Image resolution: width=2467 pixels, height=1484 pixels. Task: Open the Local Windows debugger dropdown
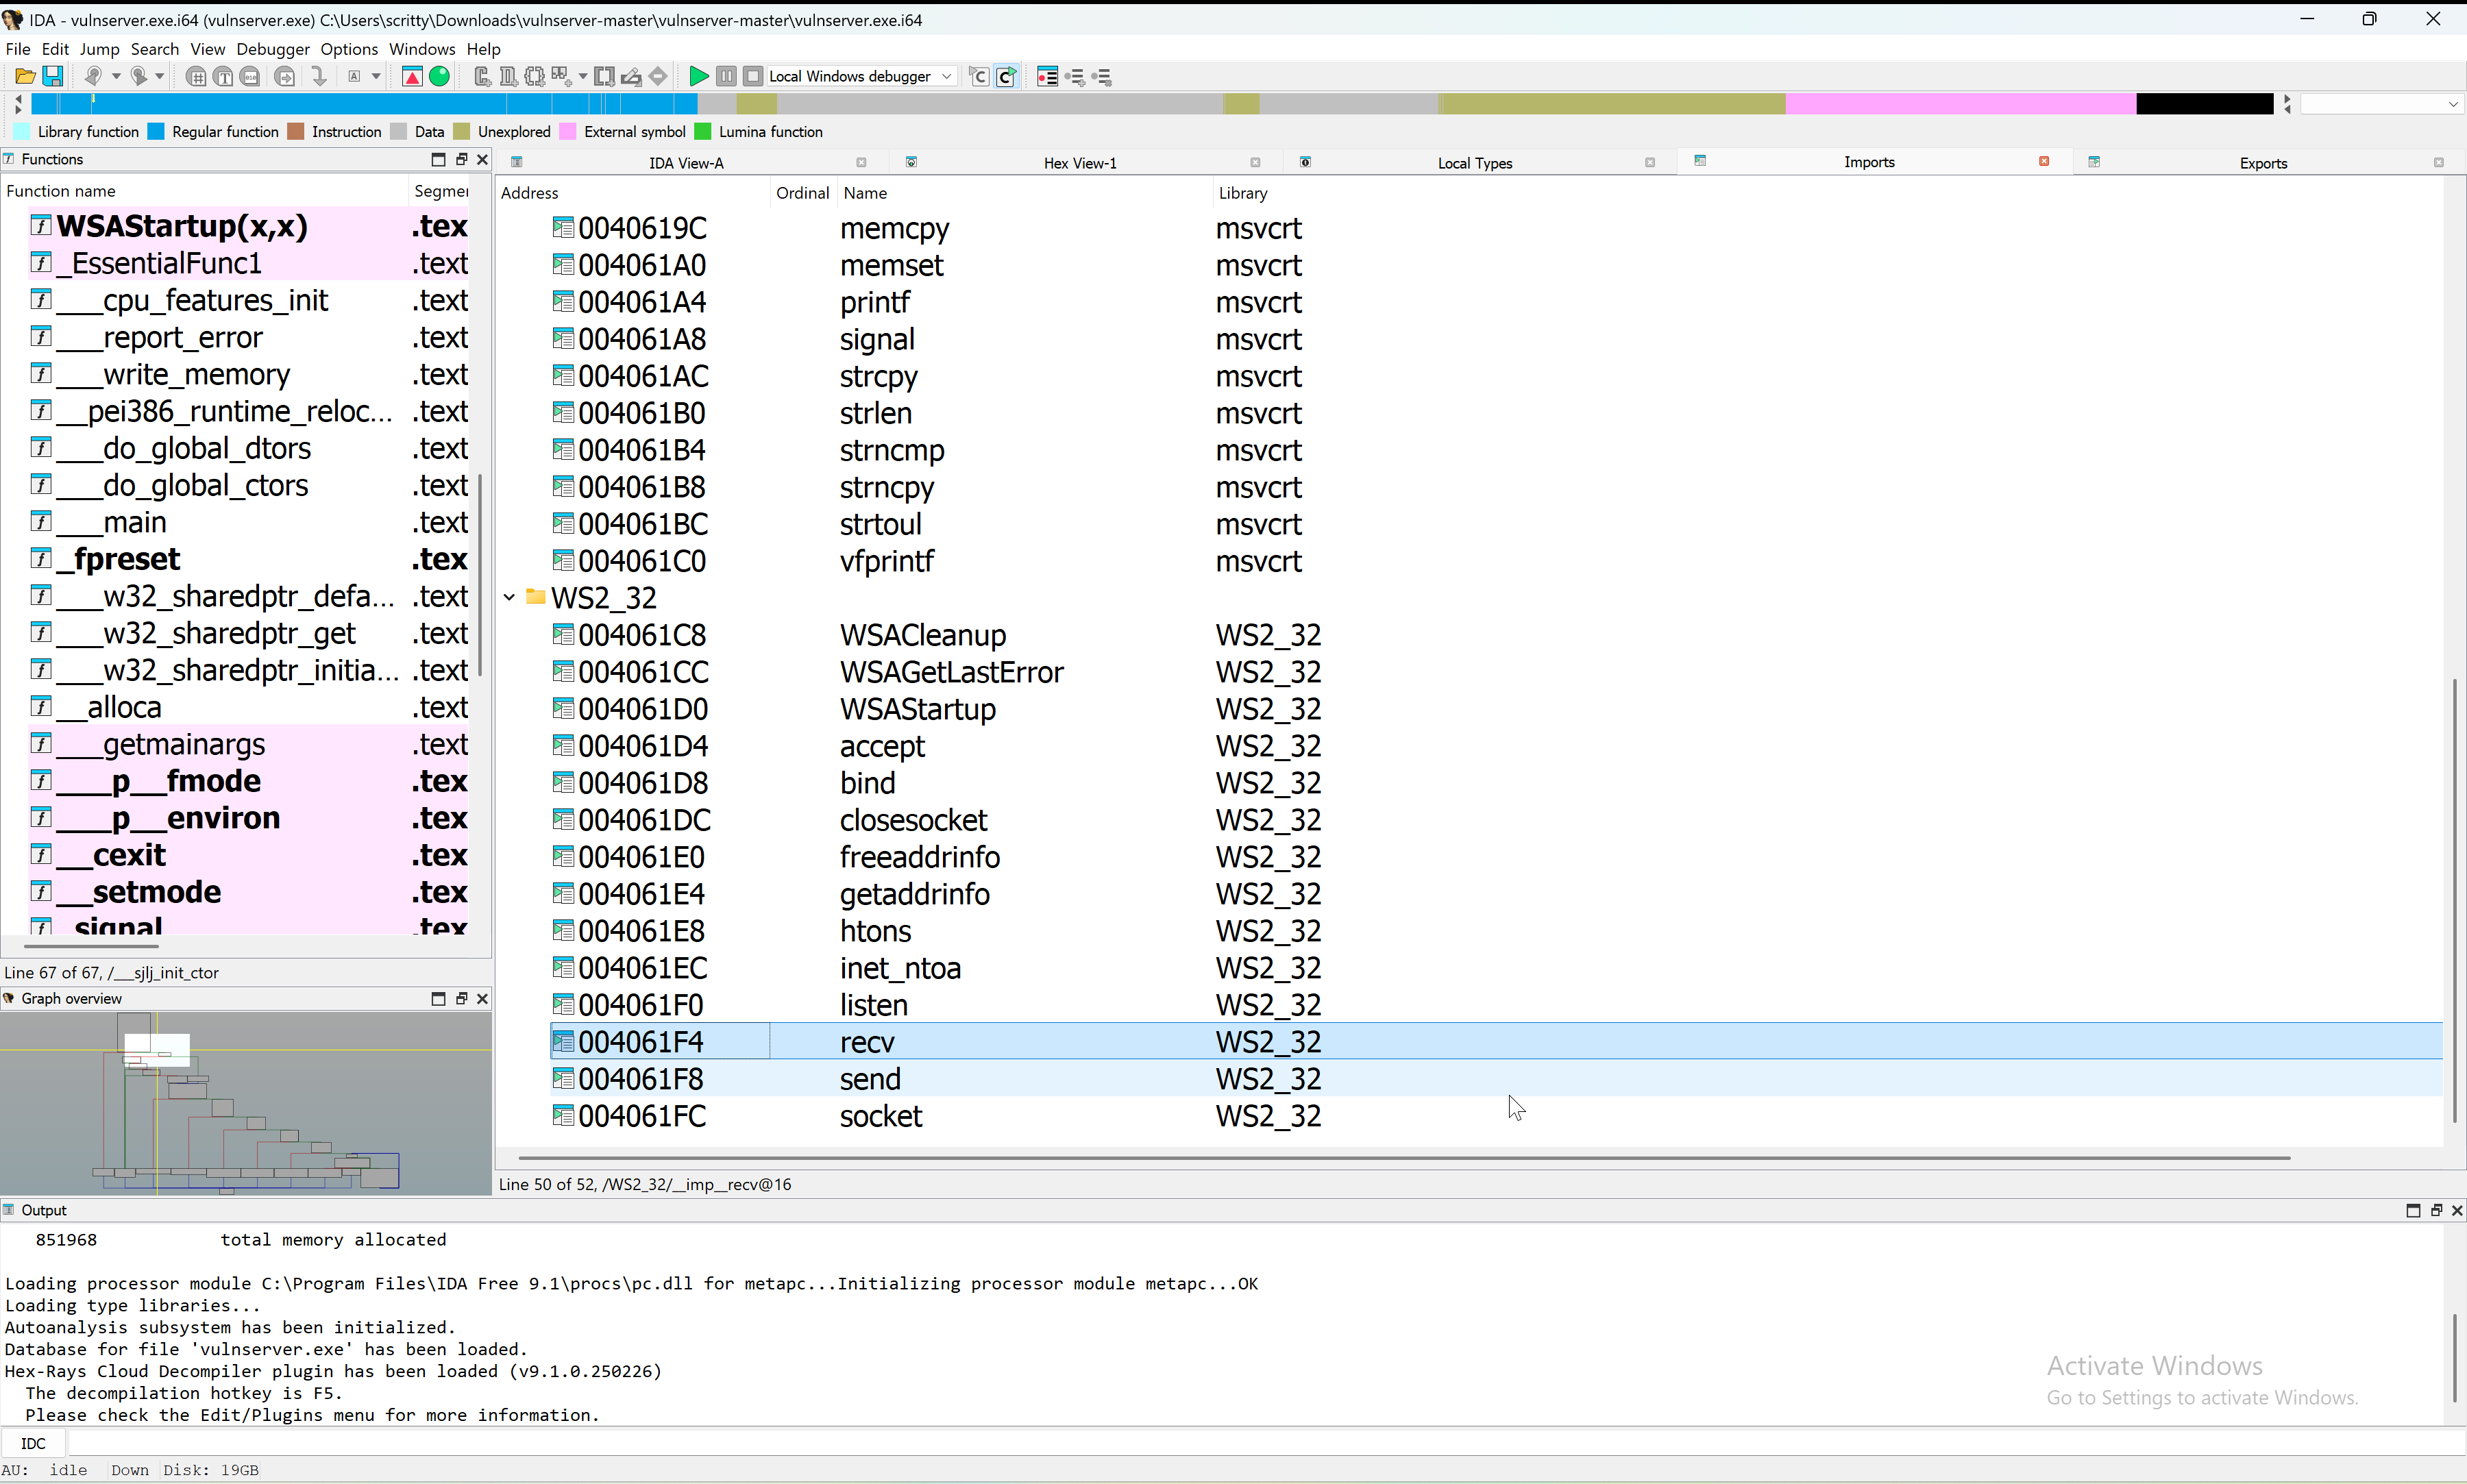[946, 76]
